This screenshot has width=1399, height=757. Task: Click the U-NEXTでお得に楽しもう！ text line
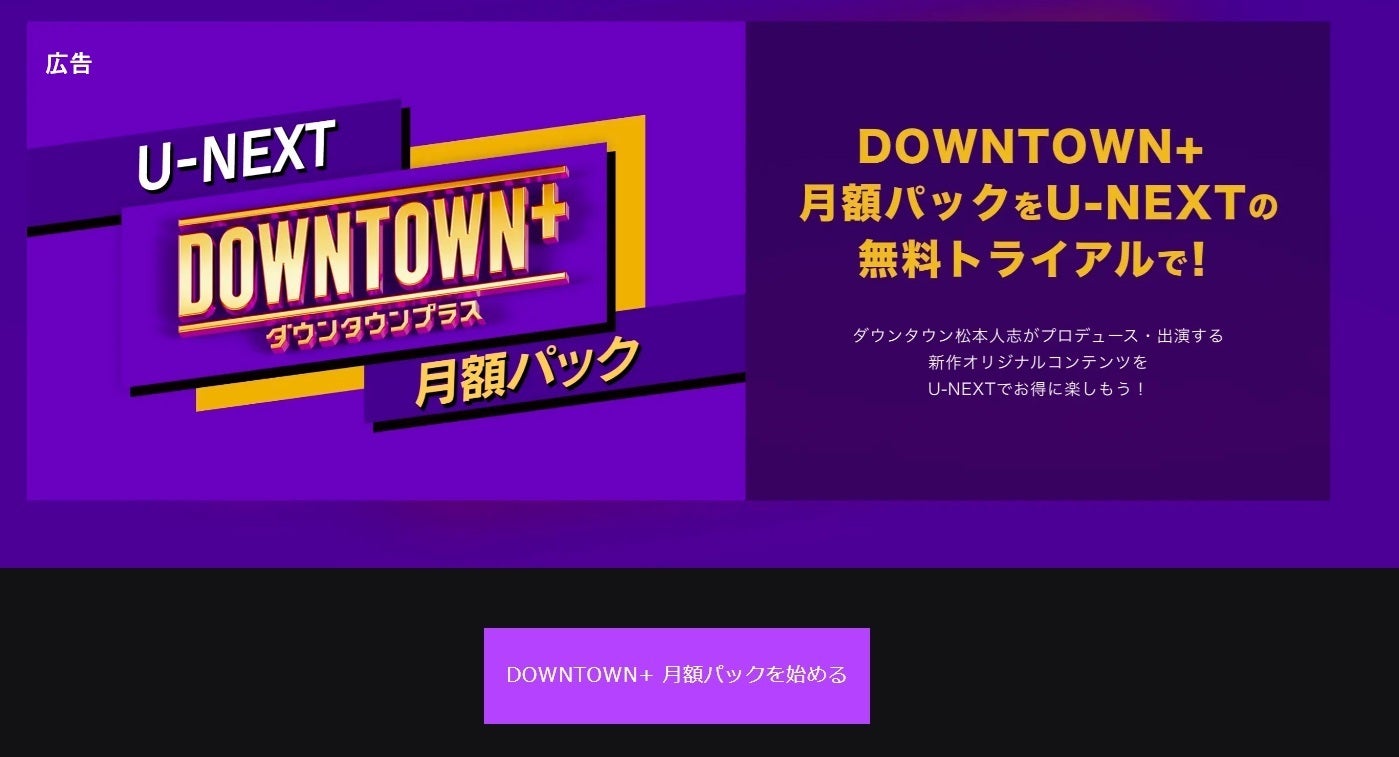pos(1038,388)
